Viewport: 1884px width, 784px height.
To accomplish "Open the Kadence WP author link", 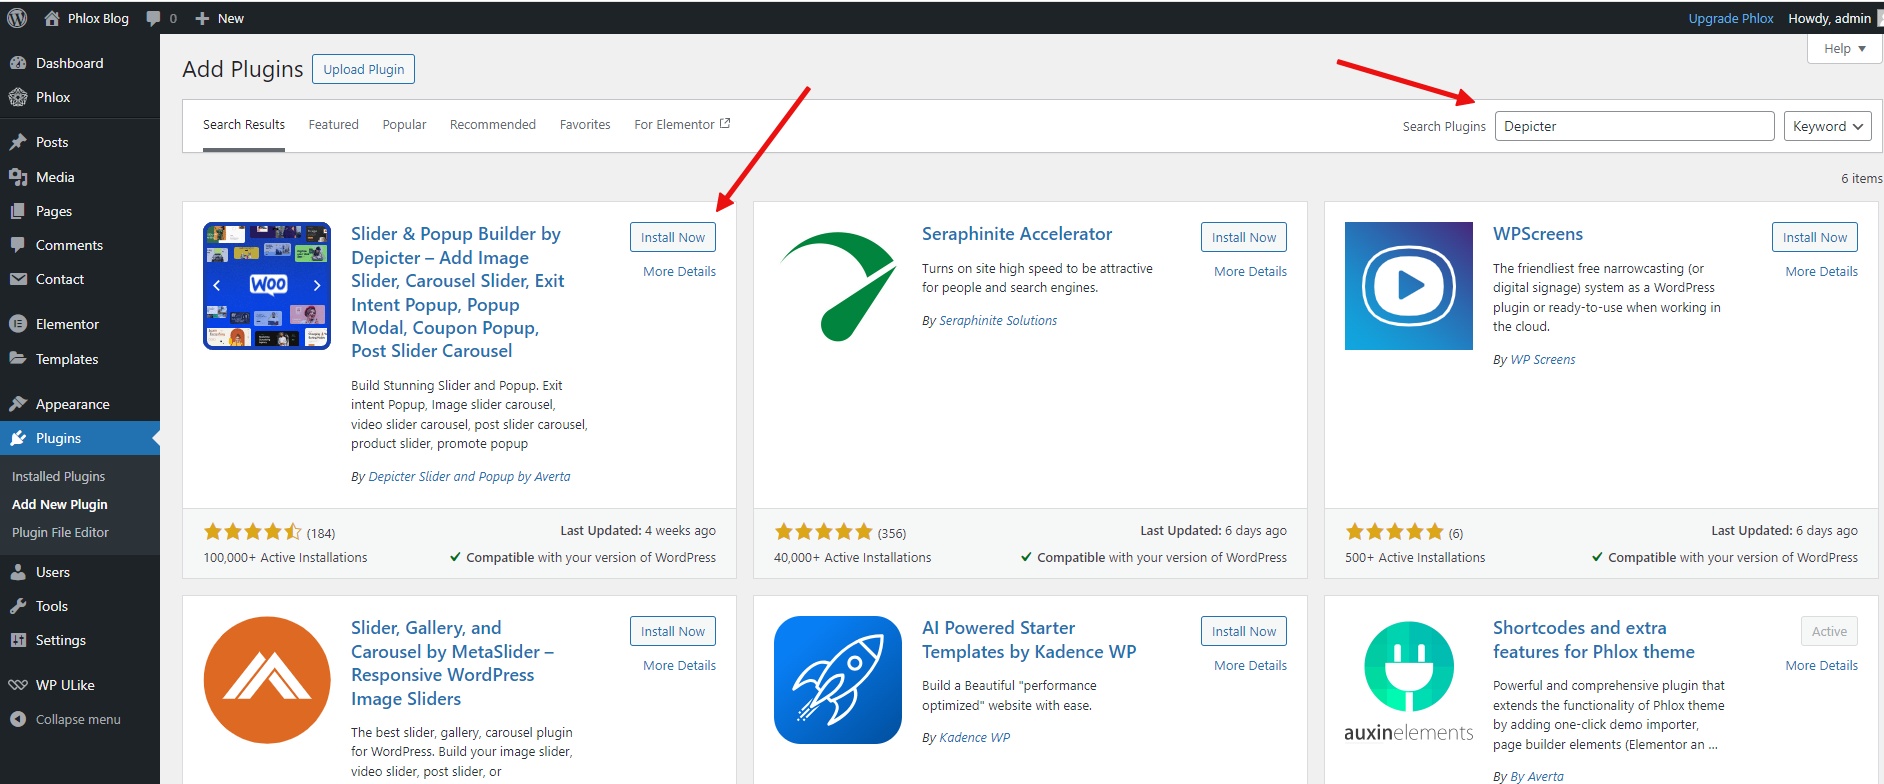I will click(974, 738).
